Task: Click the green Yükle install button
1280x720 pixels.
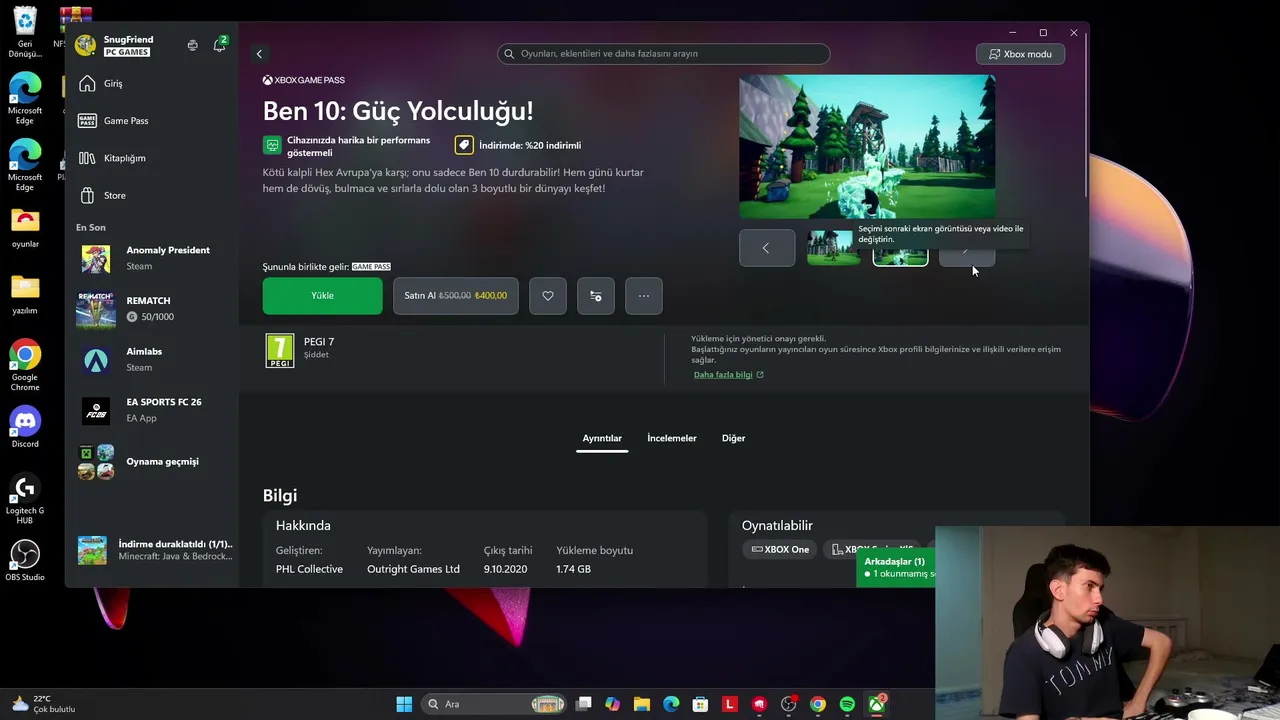Action: (322, 296)
